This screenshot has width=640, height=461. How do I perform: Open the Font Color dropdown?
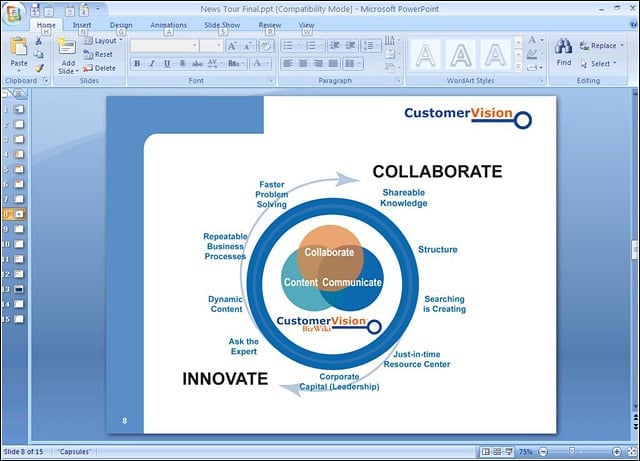click(267, 63)
